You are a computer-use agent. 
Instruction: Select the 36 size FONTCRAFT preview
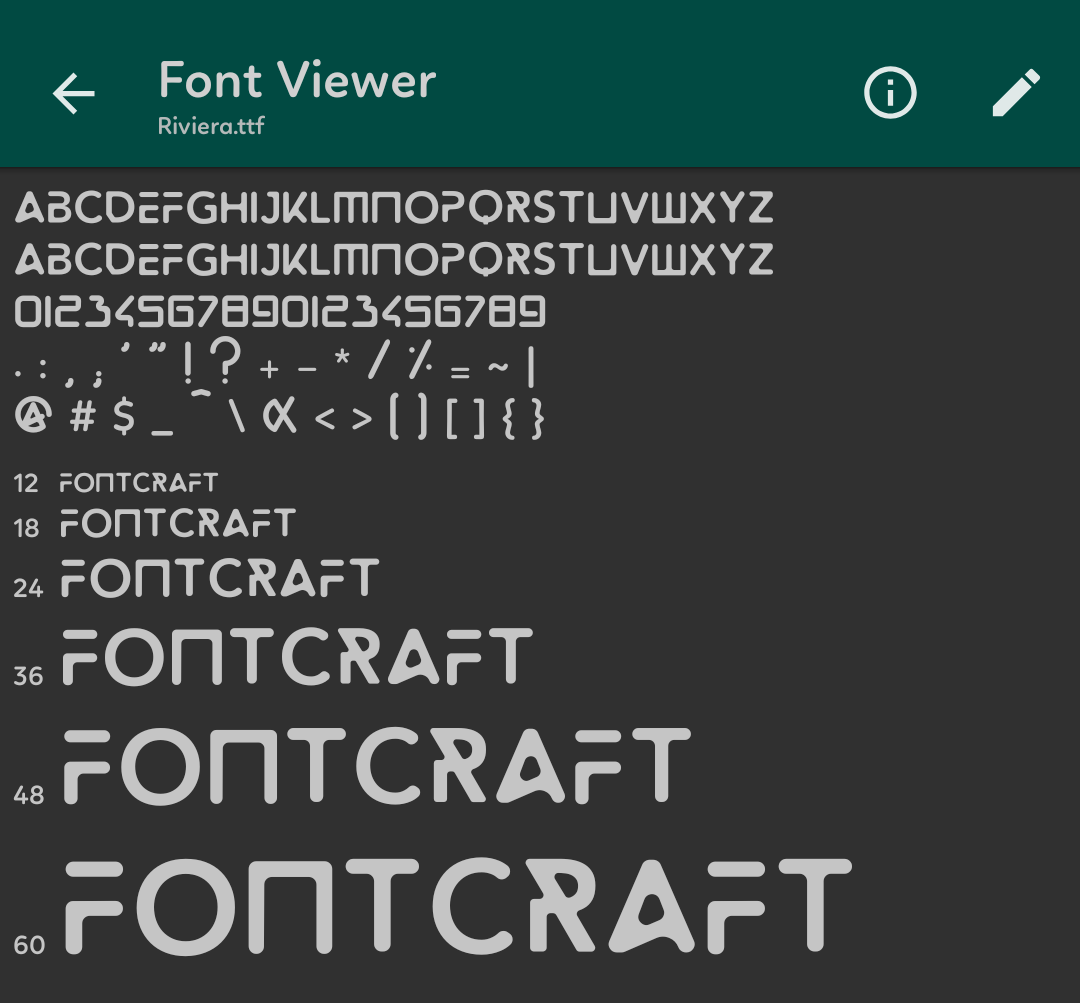[x=298, y=656]
